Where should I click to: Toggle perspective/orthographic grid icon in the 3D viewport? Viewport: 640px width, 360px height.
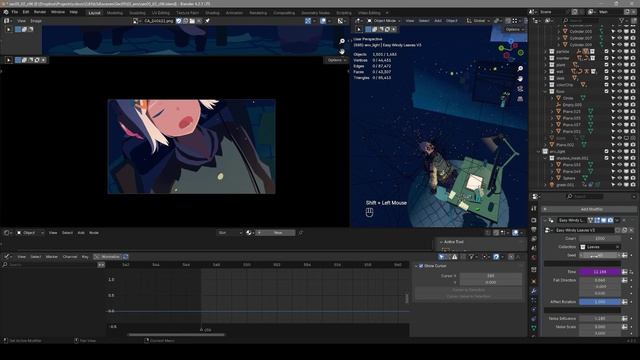point(520,99)
